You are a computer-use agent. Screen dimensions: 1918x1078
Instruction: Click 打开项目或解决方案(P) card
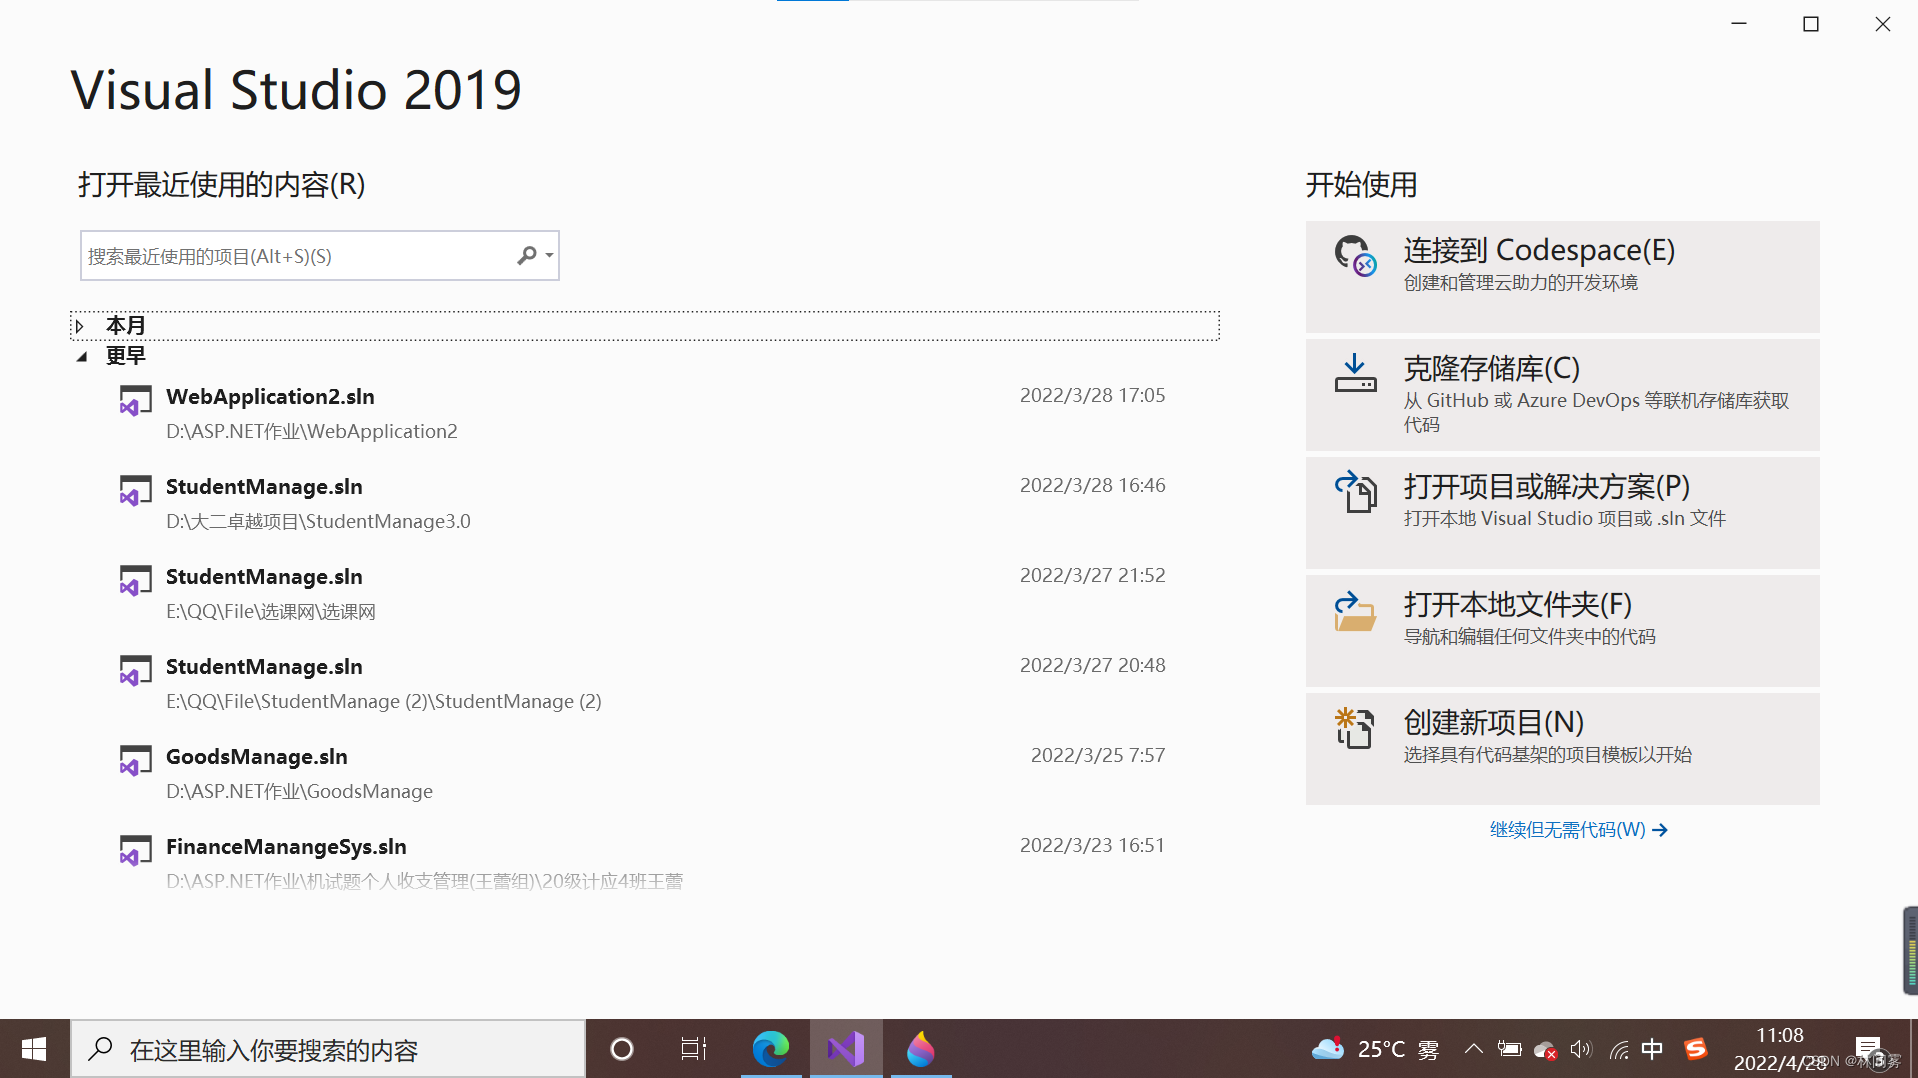point(1562,512)
